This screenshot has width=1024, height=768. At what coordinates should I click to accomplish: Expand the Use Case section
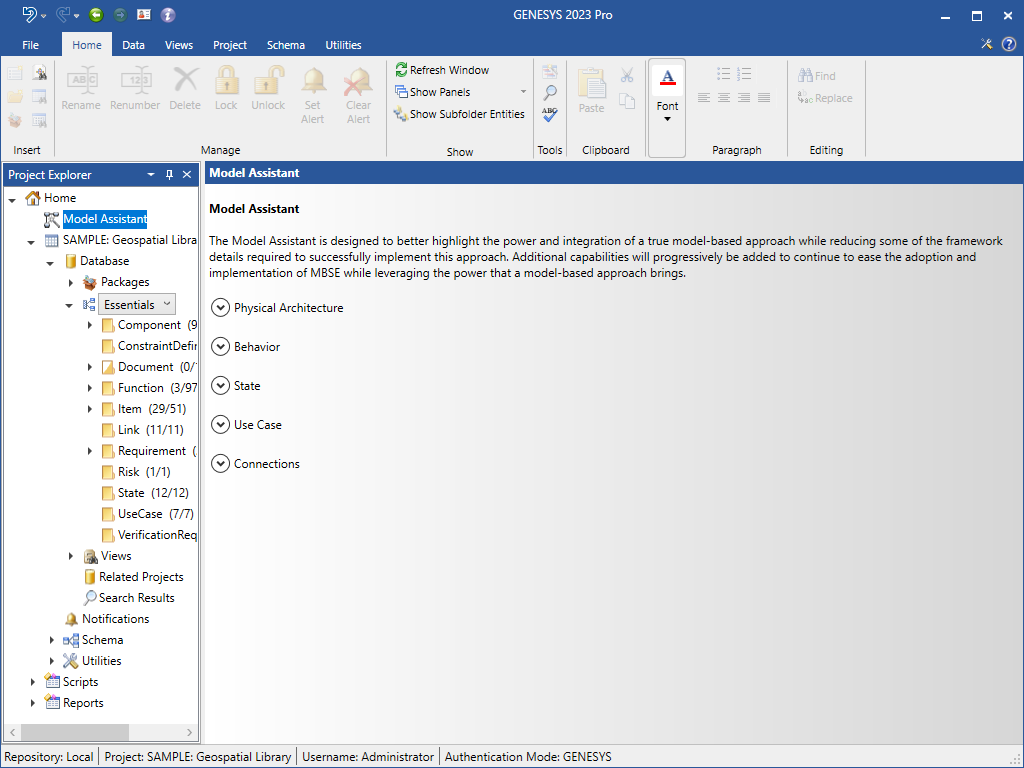(221, 424)
